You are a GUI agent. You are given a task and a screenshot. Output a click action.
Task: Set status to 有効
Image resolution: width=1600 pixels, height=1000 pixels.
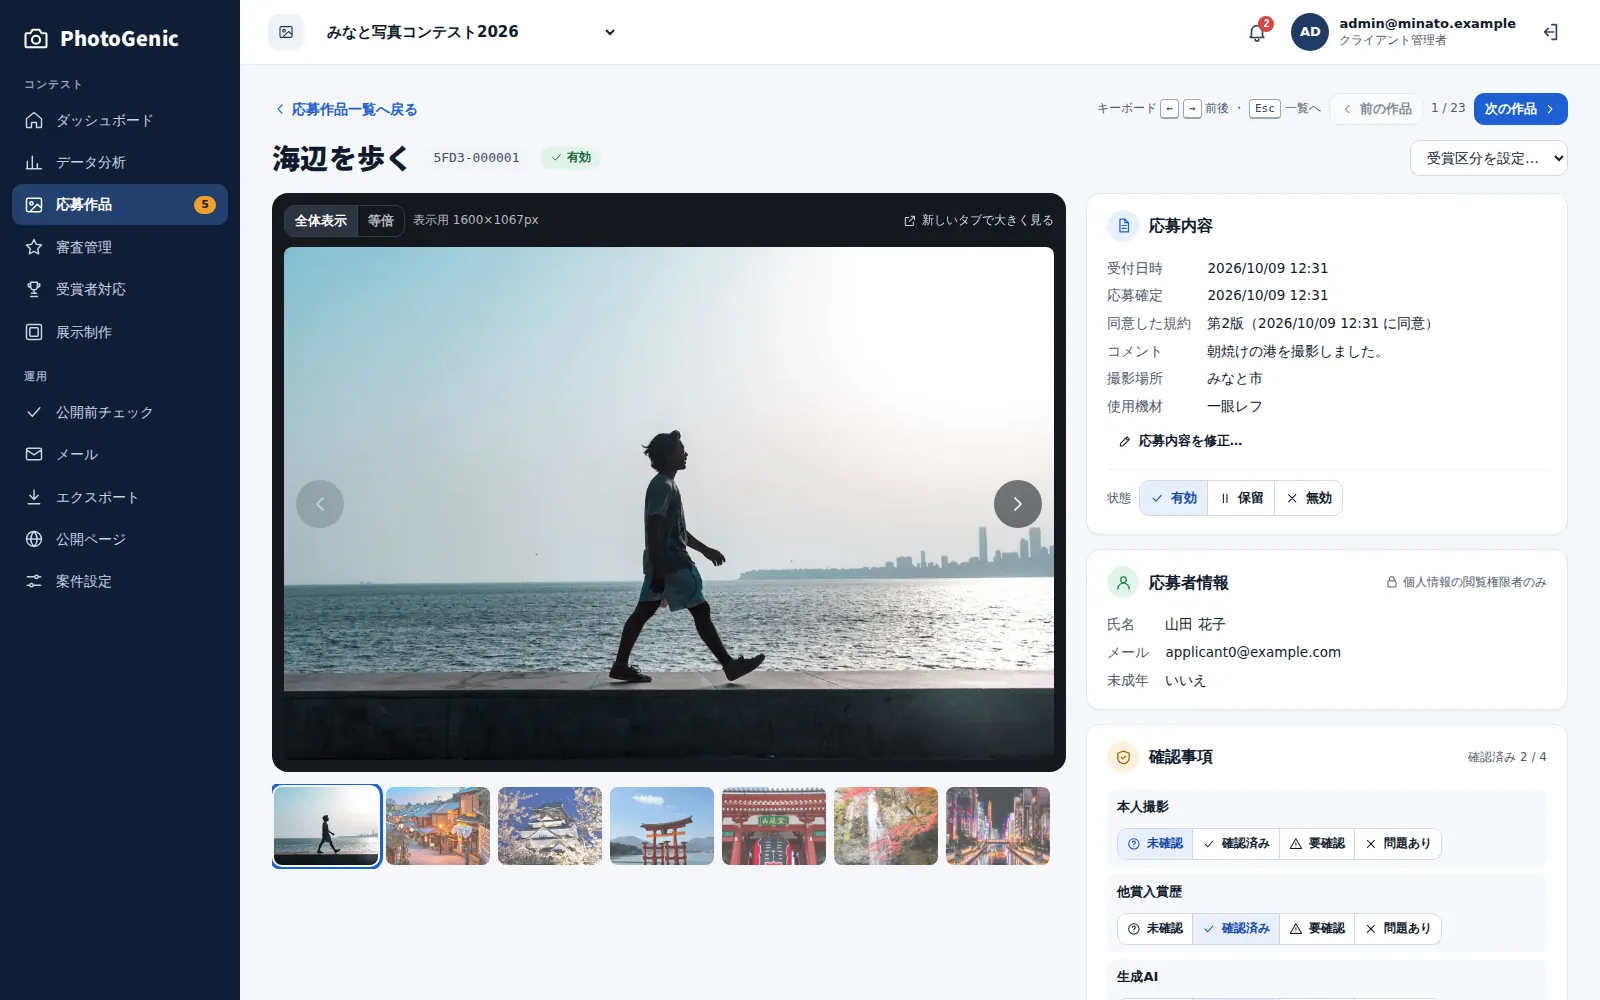[x=1174, y=498]
